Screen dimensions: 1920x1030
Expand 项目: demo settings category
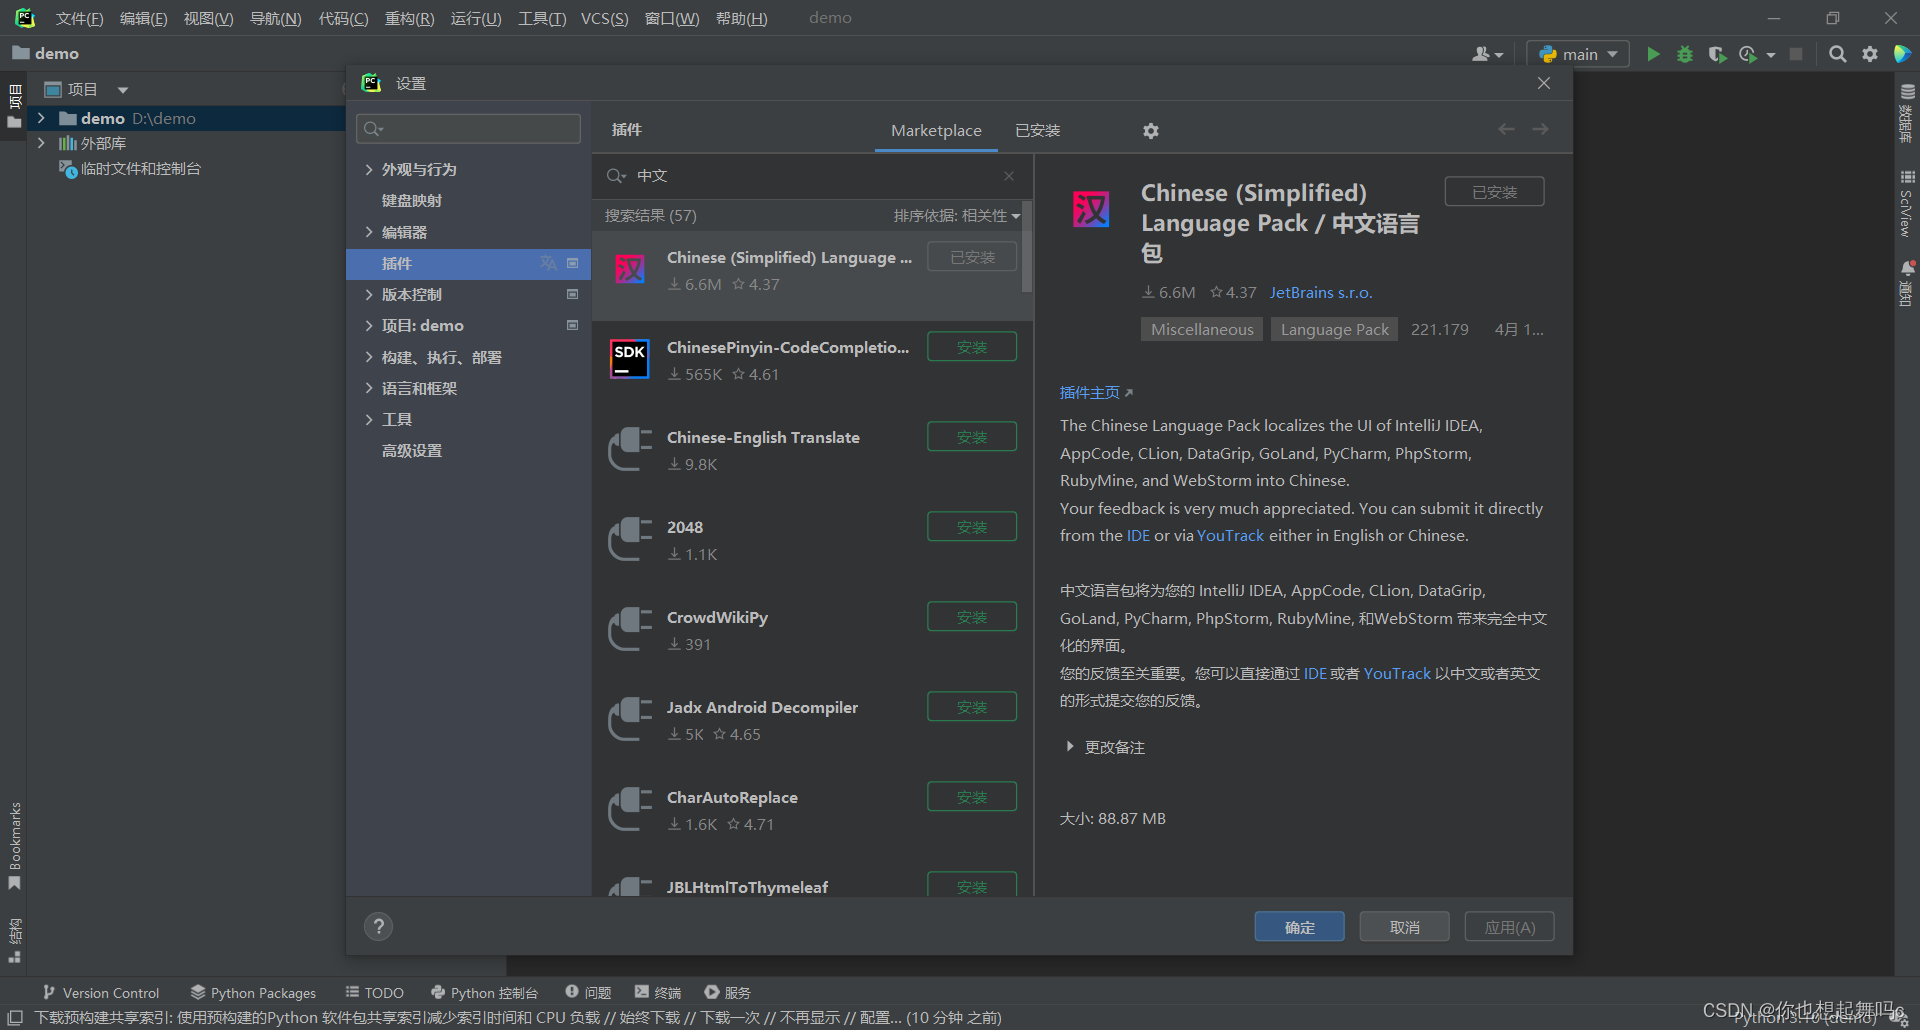point(369,325)
